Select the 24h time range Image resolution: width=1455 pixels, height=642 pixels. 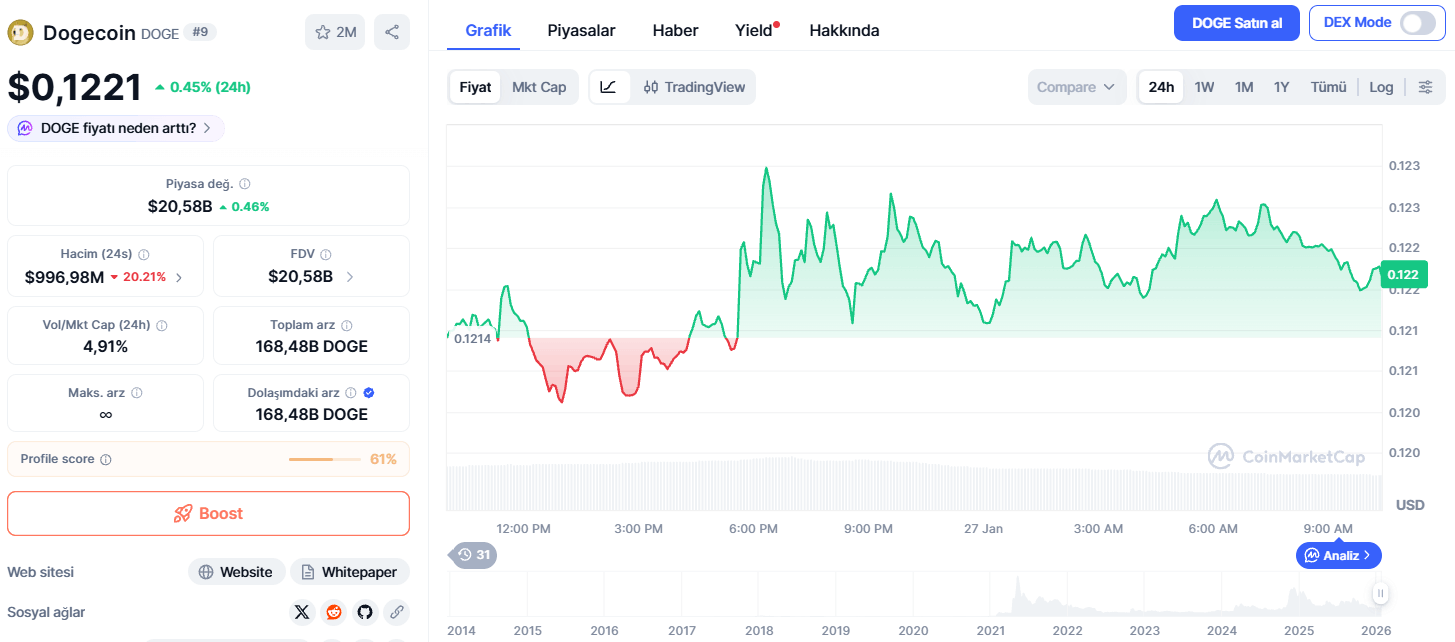(1161, 87)
